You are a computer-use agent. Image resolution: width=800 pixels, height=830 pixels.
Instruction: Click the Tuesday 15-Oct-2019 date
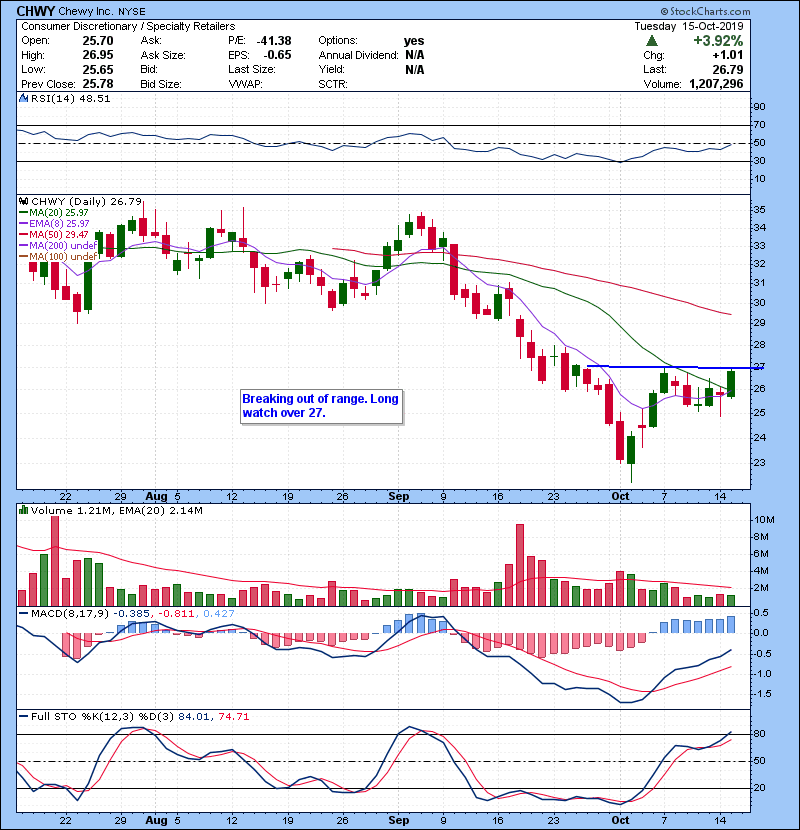coord(689,26)
